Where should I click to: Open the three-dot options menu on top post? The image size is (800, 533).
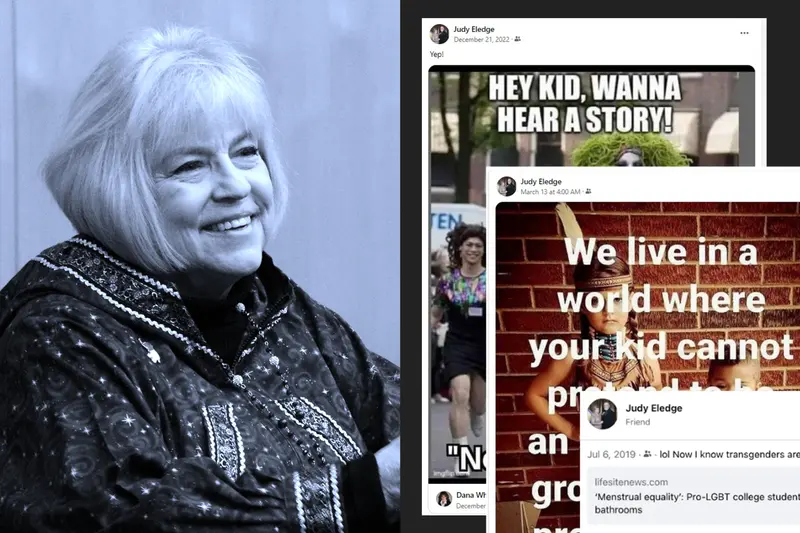744,33
